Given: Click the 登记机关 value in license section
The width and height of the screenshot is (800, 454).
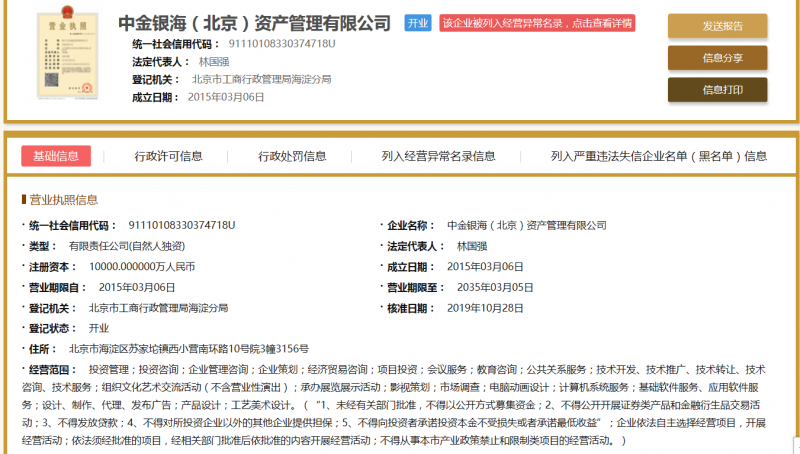Looking at the screenshot, I should [x=158, y=308].
